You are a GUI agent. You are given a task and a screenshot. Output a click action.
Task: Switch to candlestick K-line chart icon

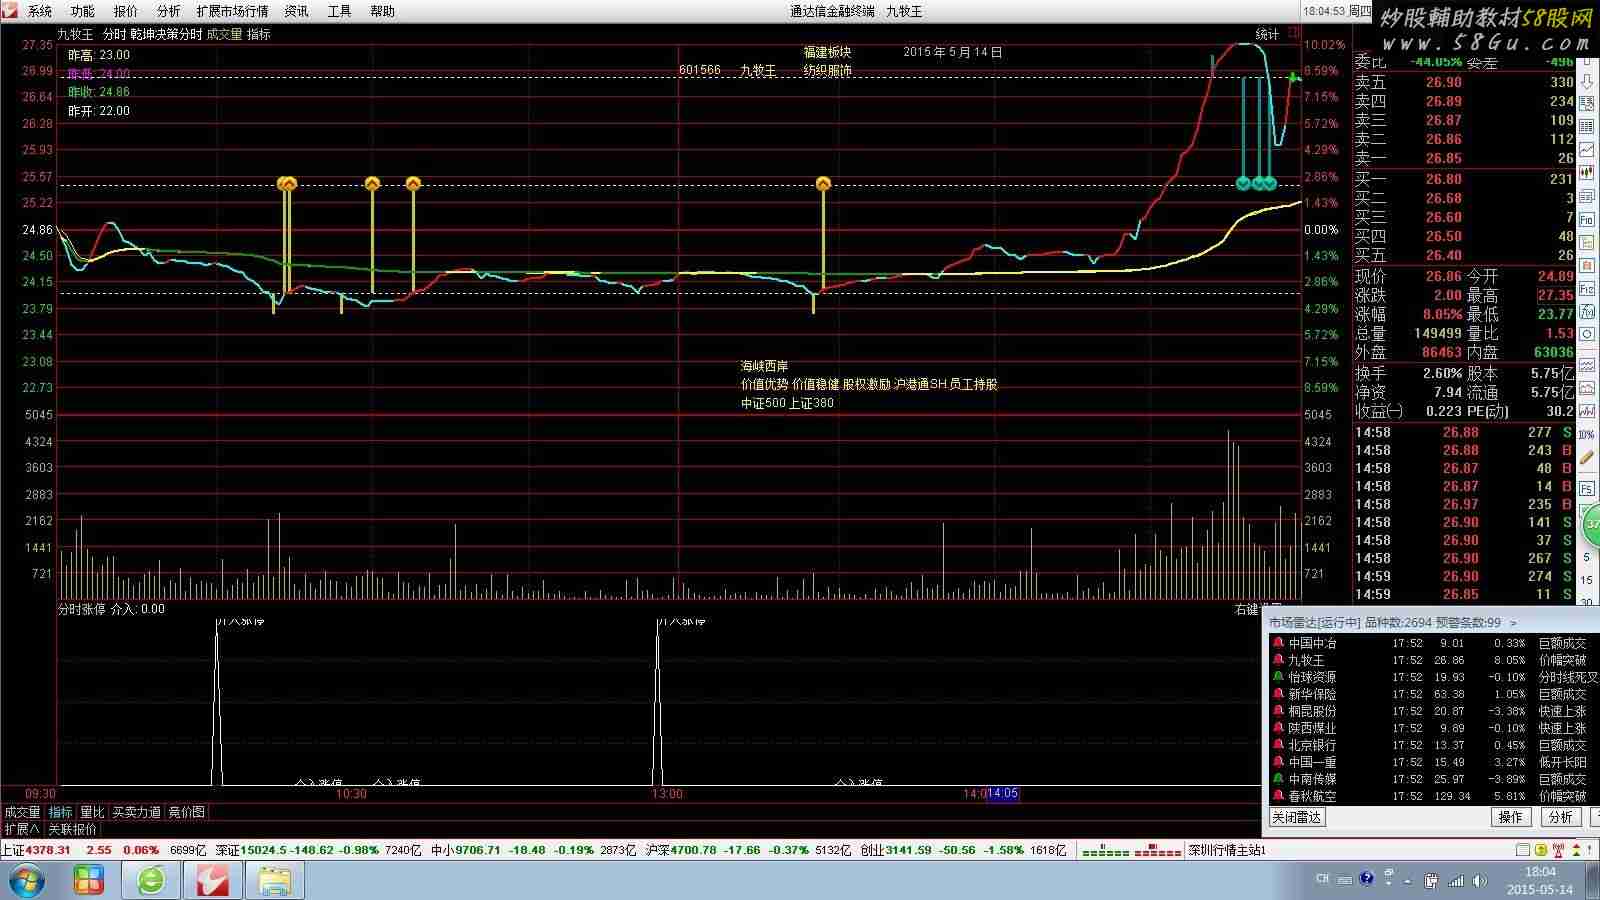[x=1586, y=172]
